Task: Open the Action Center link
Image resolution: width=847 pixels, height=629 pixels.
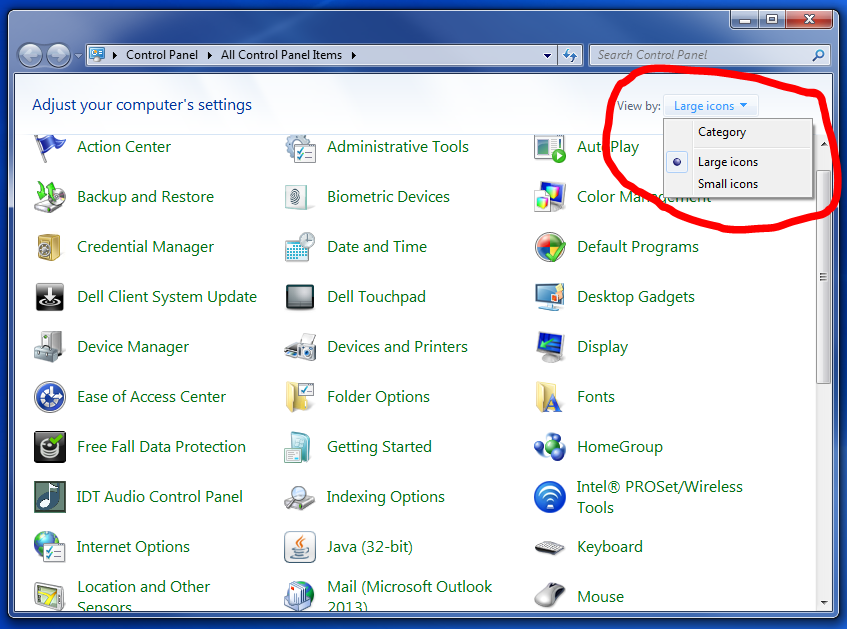Action: pos(124,146)
